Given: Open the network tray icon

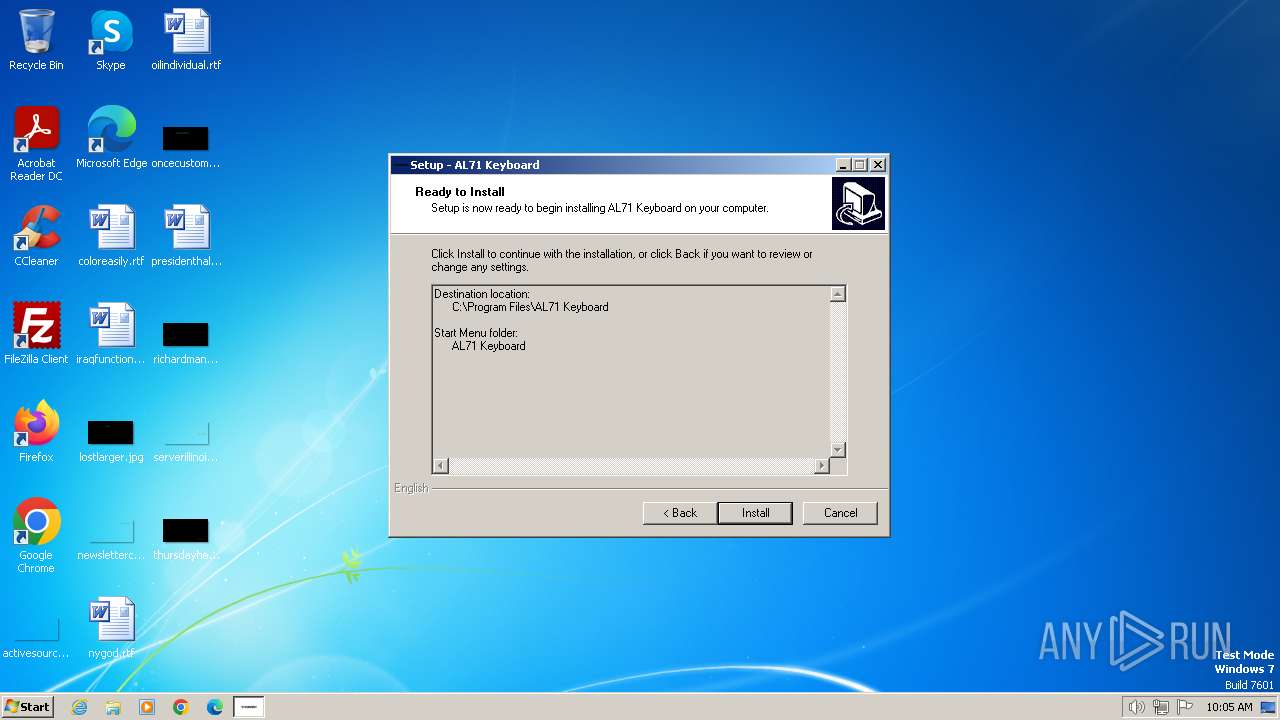Looking at the screenshot, I should pos(1161,707).
